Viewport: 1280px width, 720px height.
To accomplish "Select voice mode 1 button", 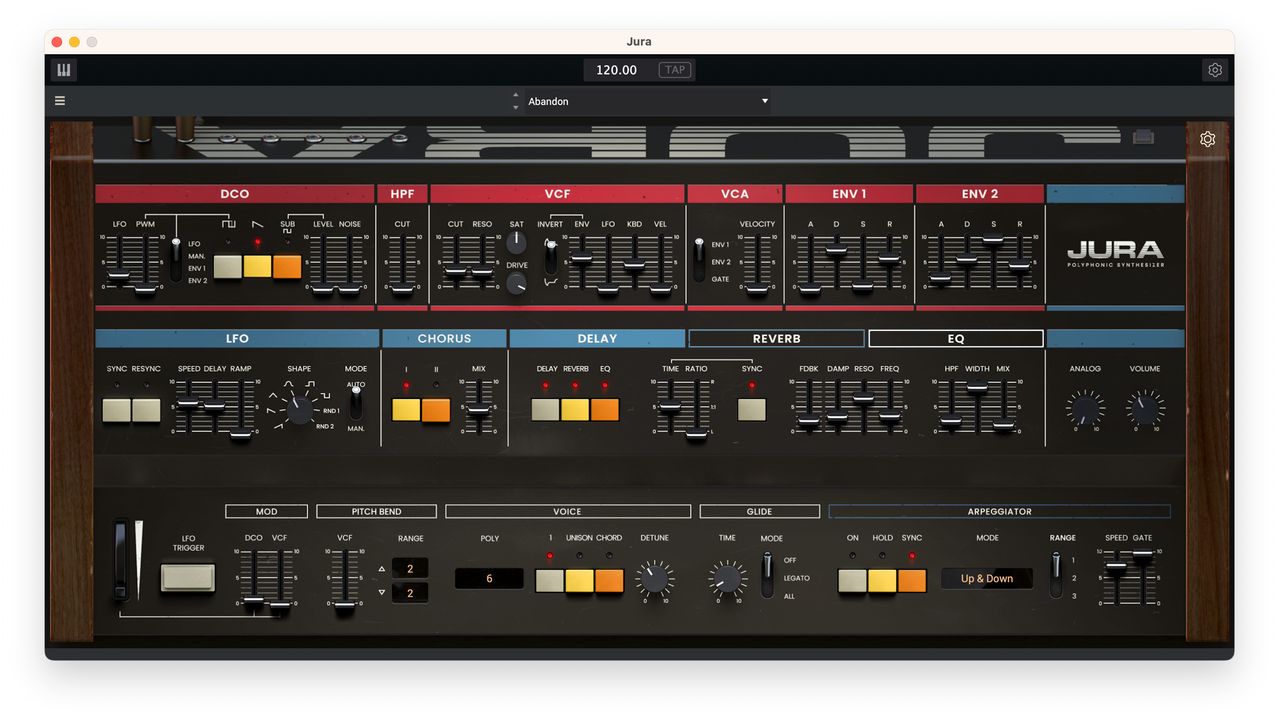I will 550,581.
